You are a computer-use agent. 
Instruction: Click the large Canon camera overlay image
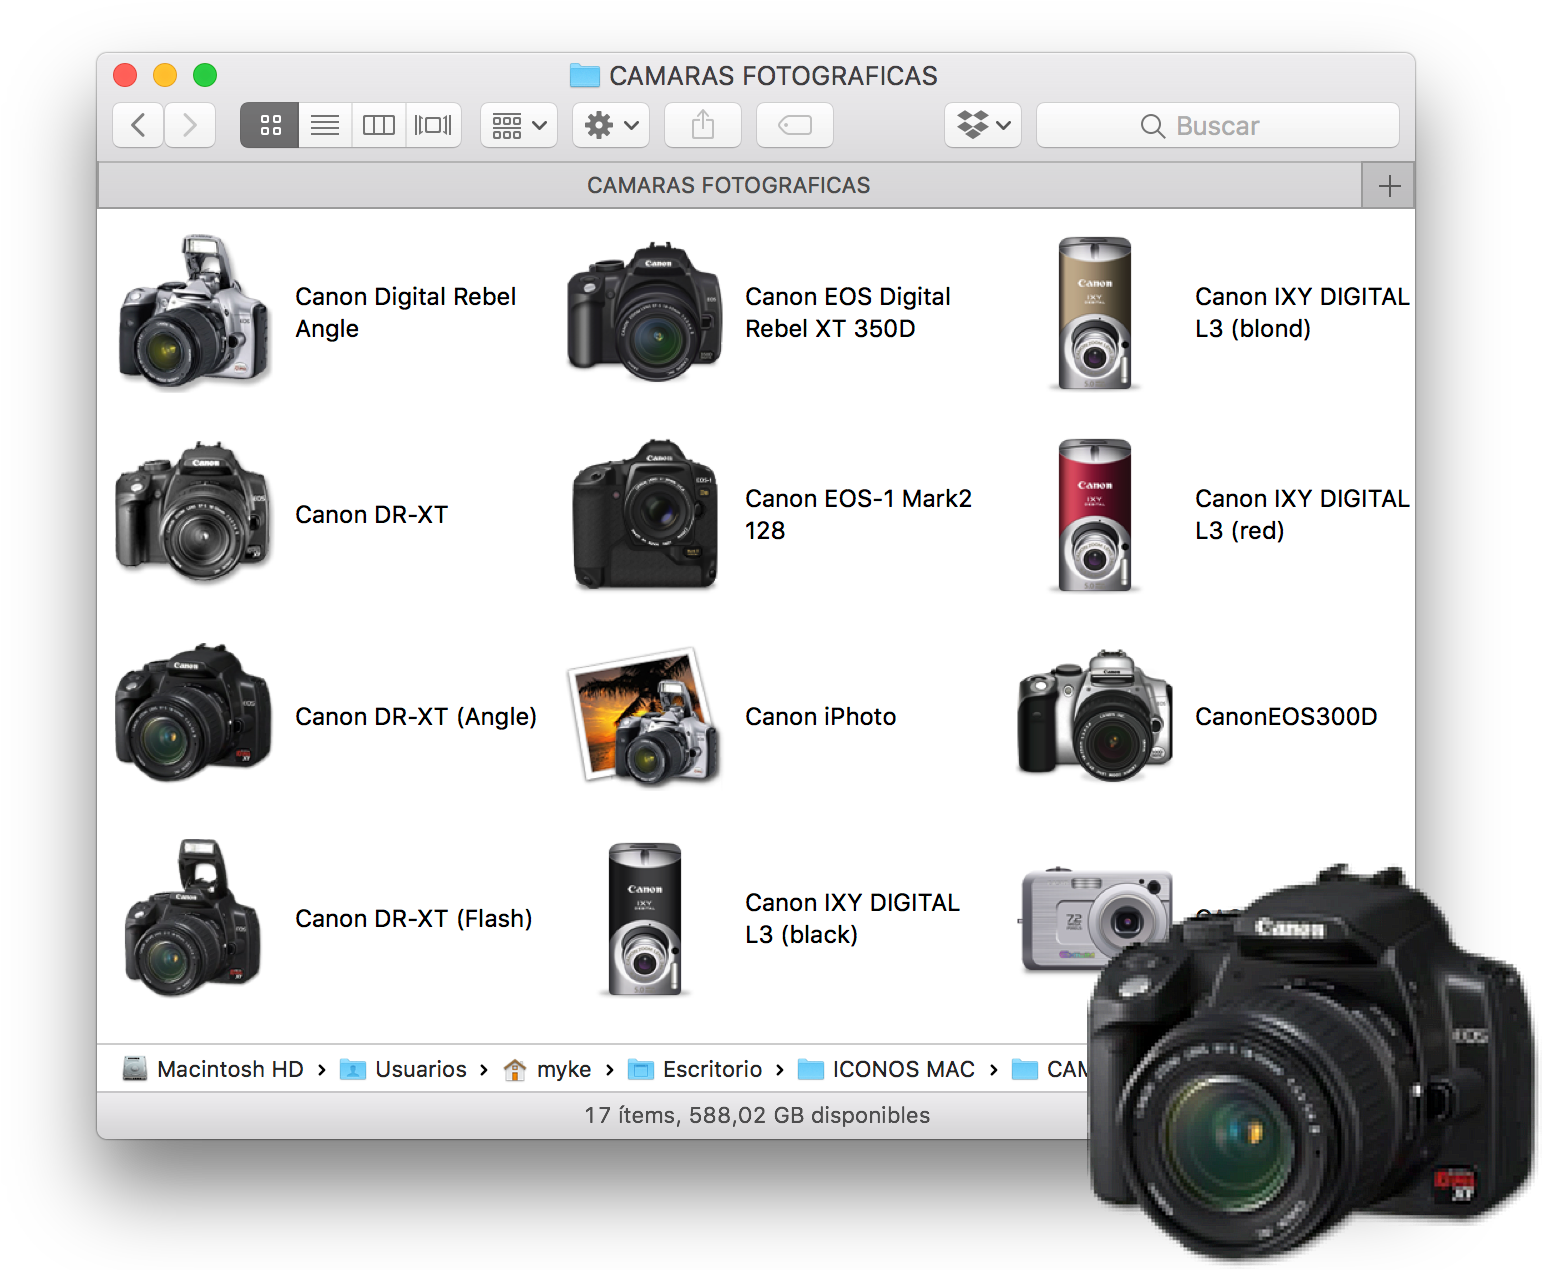[1311, 1061]
